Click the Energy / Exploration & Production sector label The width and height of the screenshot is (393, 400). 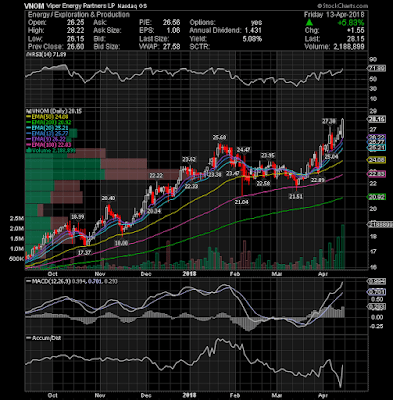click(x=79, y=14)
